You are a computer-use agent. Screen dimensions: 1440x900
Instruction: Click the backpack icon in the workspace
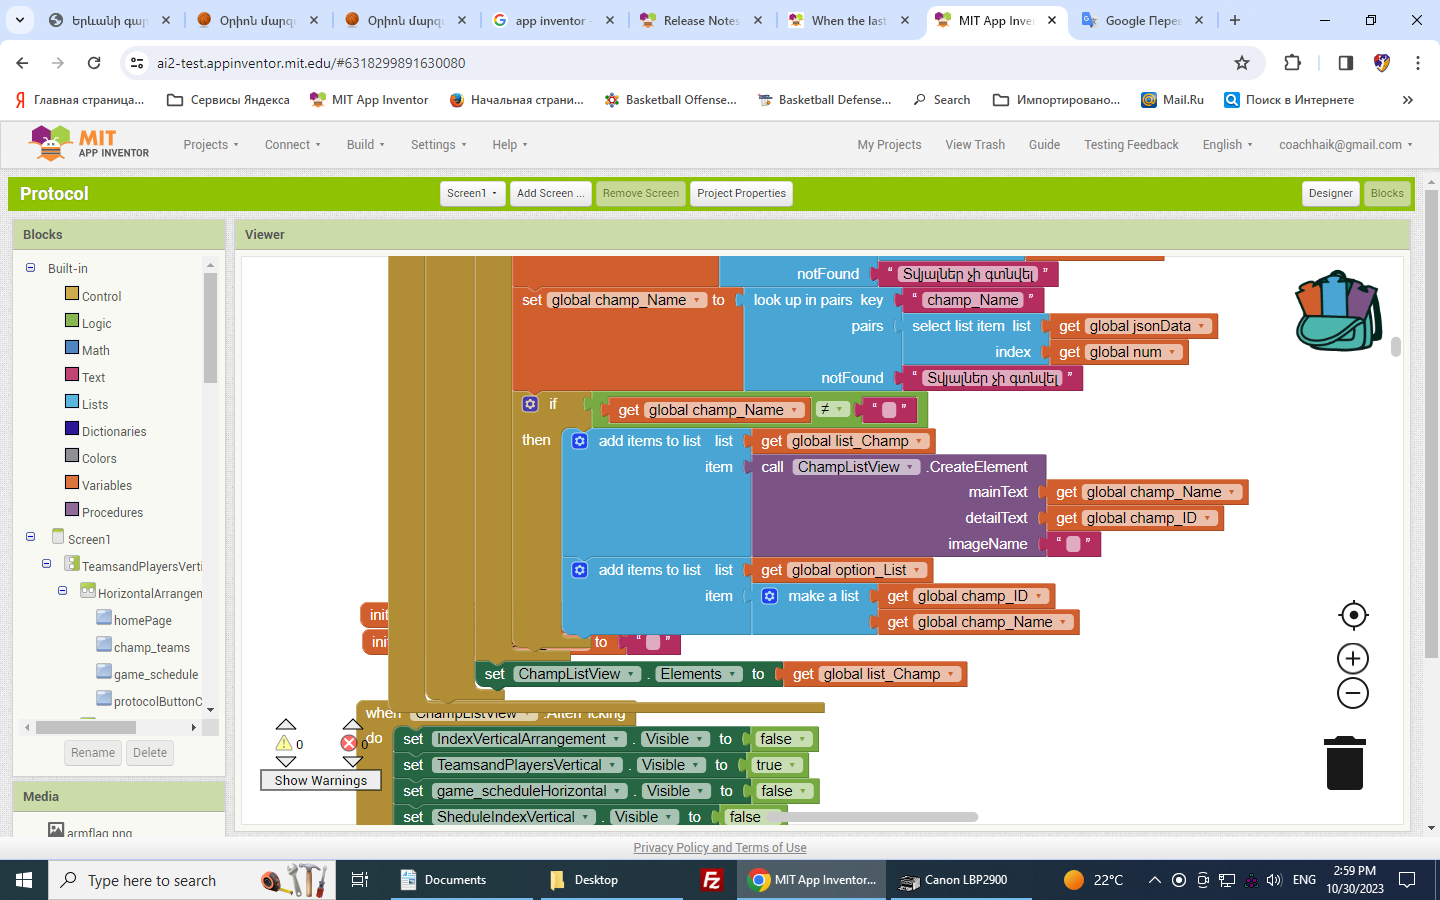click(x=1337, y=310)
